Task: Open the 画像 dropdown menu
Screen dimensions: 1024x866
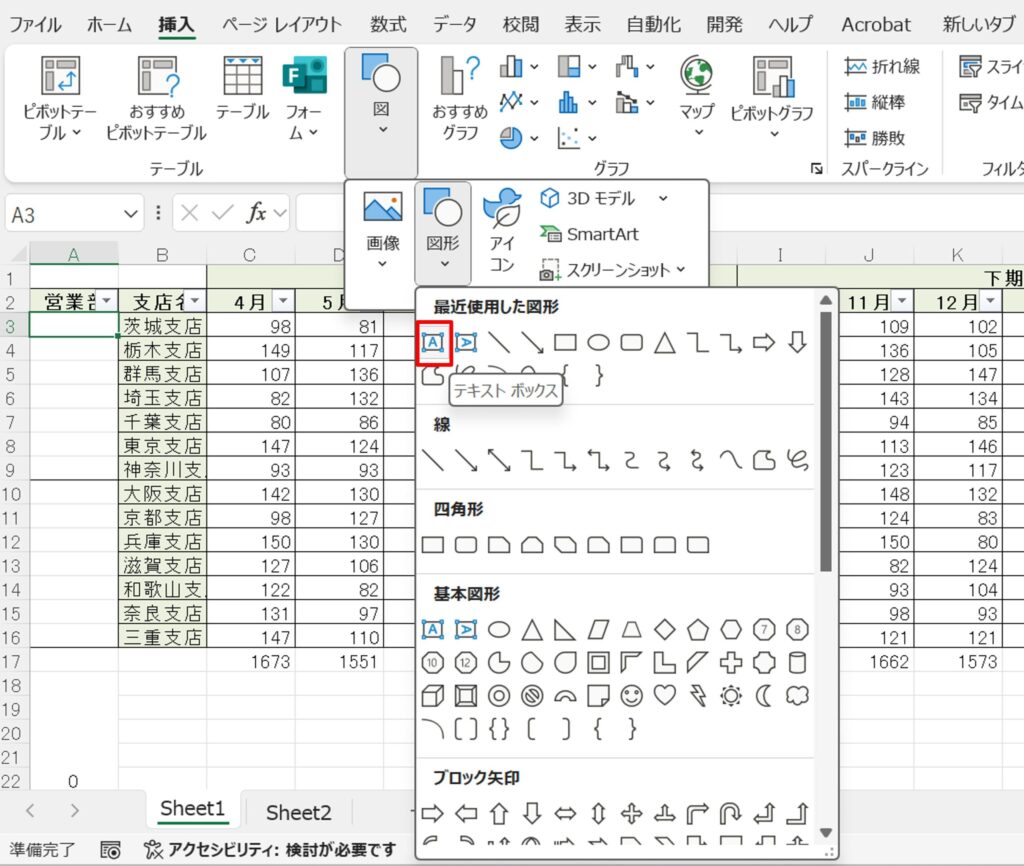Action: [383, 229]
